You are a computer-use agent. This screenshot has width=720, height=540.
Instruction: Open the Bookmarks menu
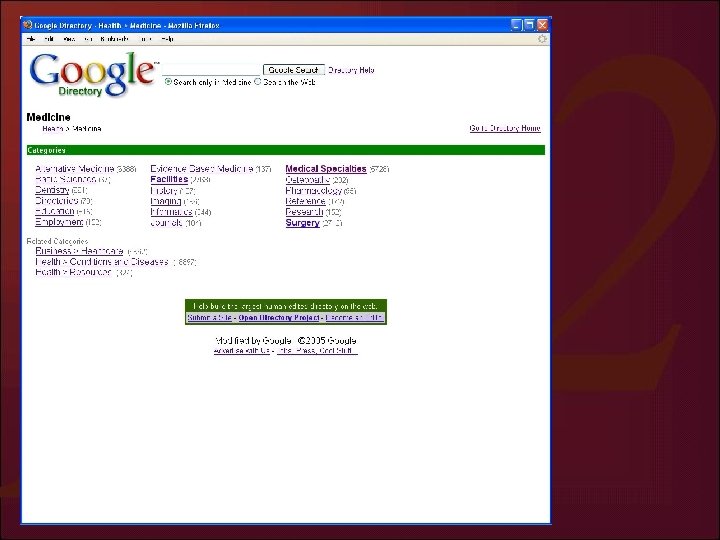pos(115,39)
